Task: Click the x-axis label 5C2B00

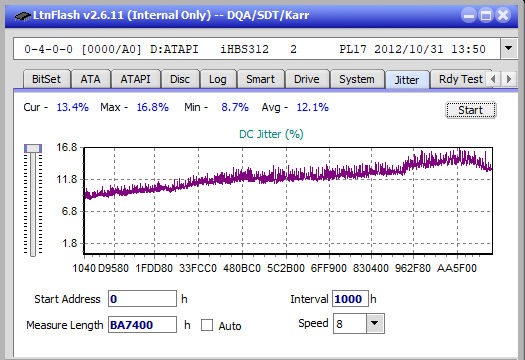Action: (286, 268)
